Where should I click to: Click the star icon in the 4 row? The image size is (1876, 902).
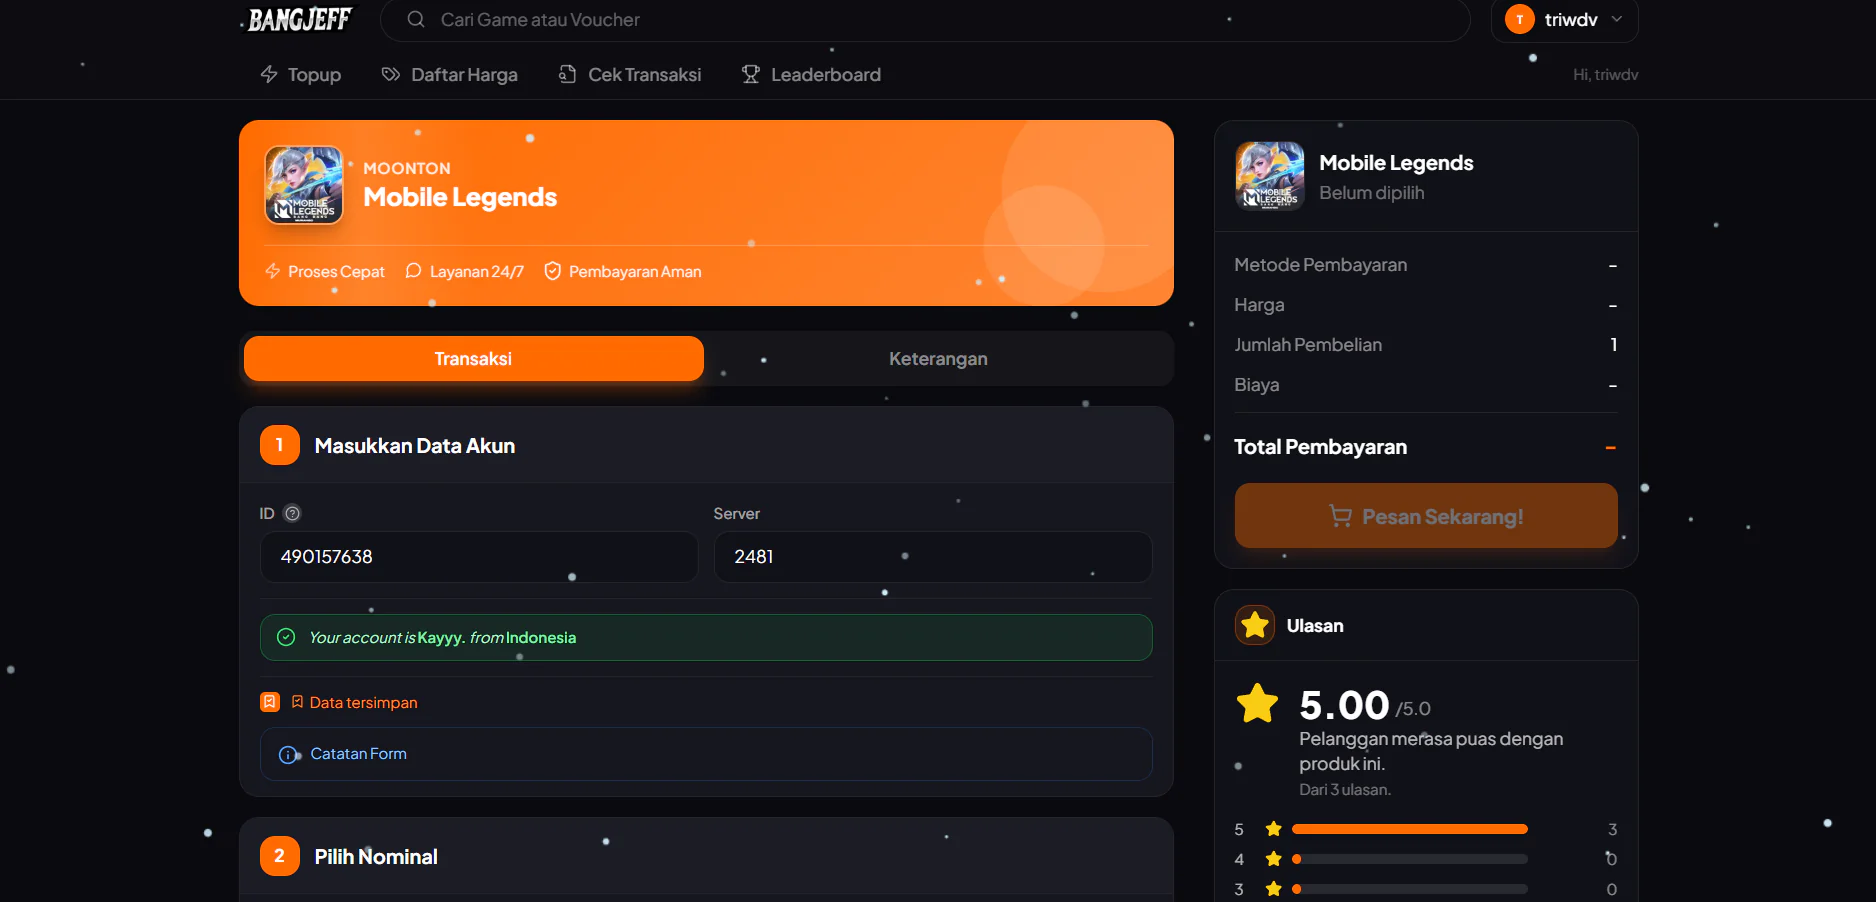pos(1273,859)
